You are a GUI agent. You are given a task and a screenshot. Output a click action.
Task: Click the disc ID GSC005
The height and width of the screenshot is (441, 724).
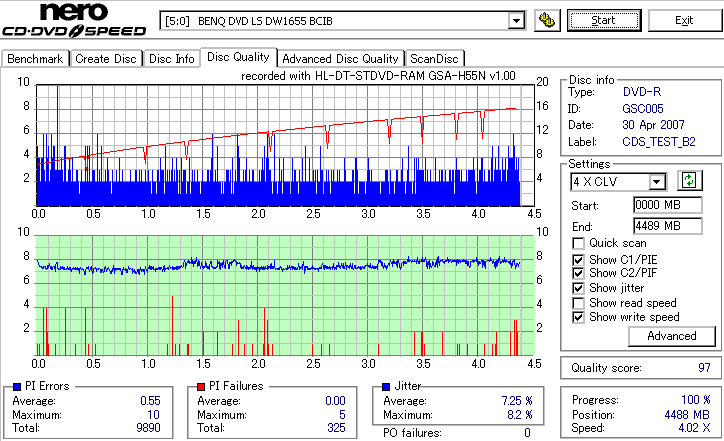pyautogui.click(x=643, y=109)
